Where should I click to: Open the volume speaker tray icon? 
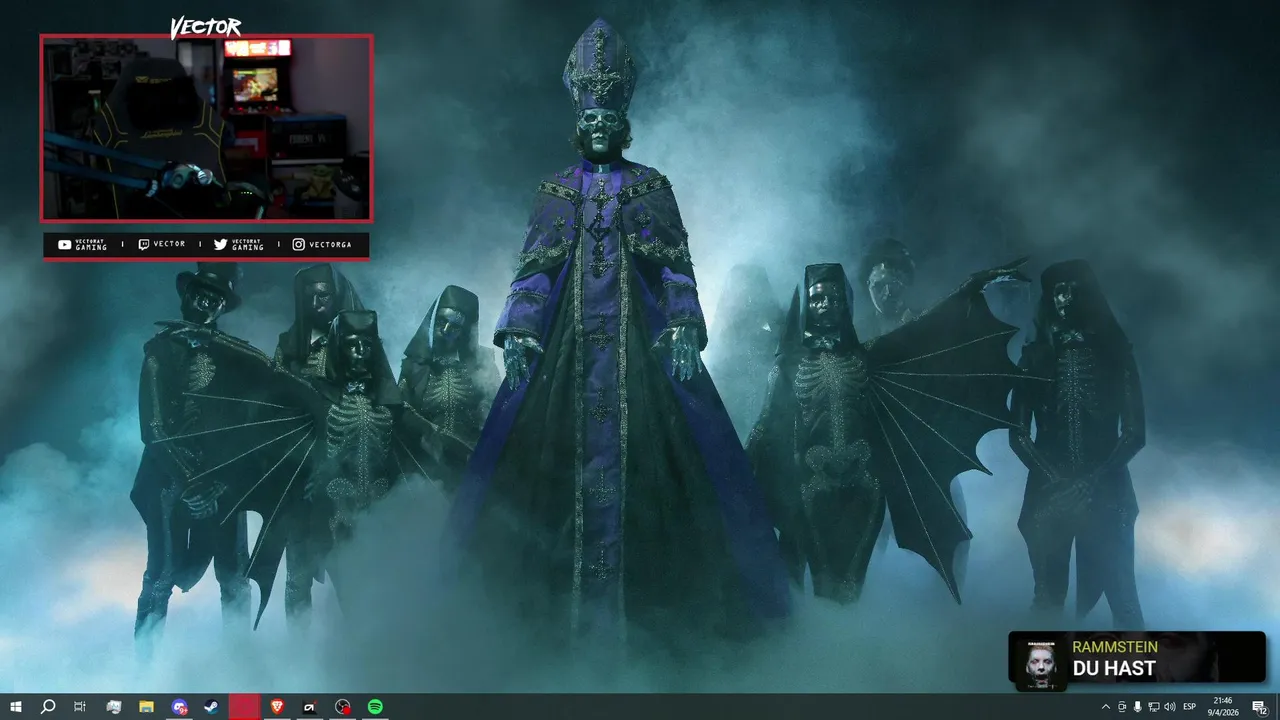(1170, 707)
